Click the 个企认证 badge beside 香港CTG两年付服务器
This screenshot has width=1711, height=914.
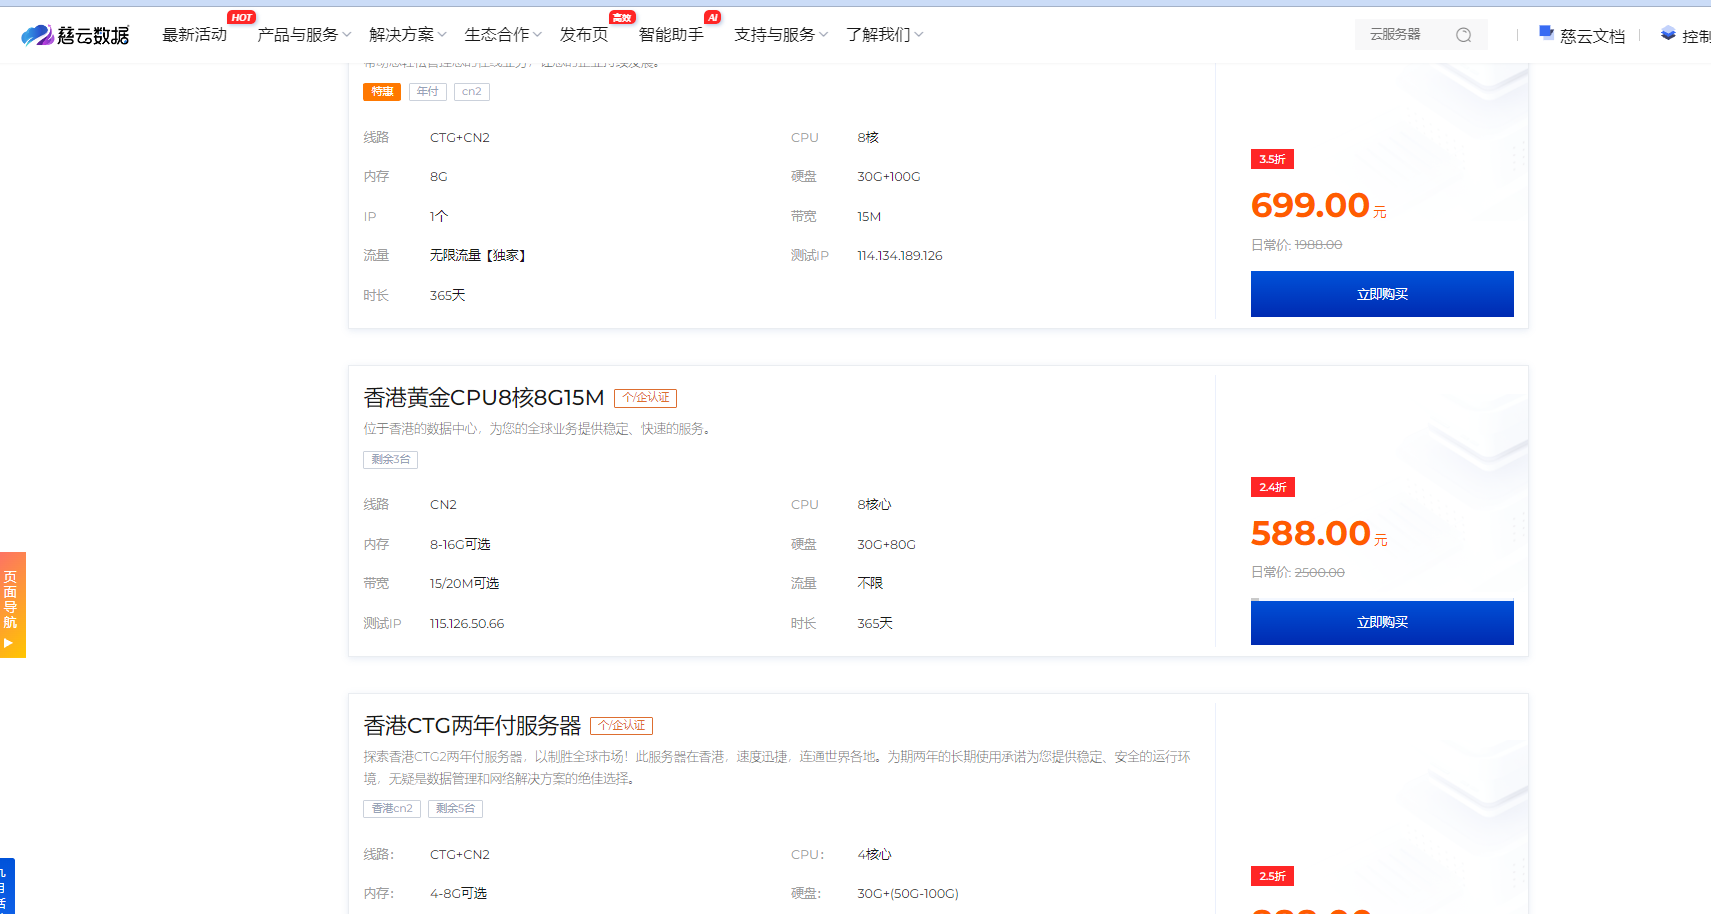(621, 726)
